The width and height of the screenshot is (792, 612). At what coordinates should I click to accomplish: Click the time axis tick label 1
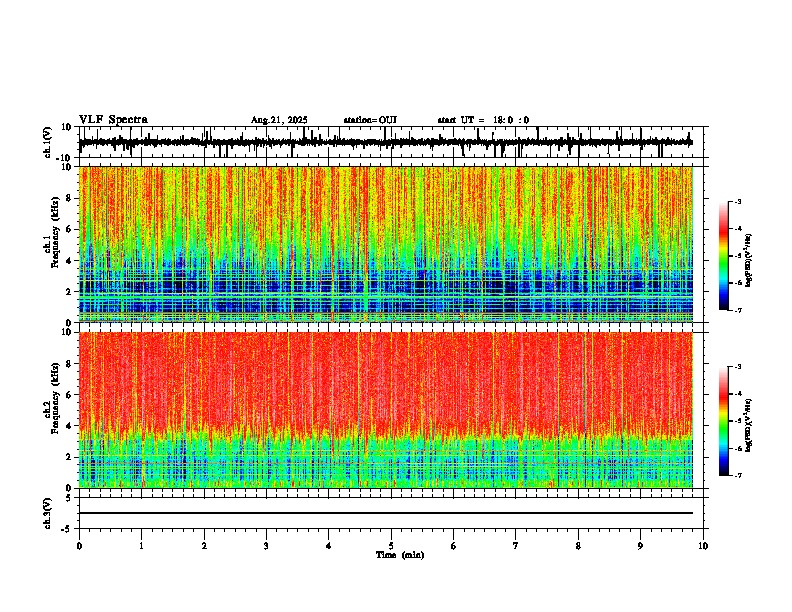coord(141,546)
